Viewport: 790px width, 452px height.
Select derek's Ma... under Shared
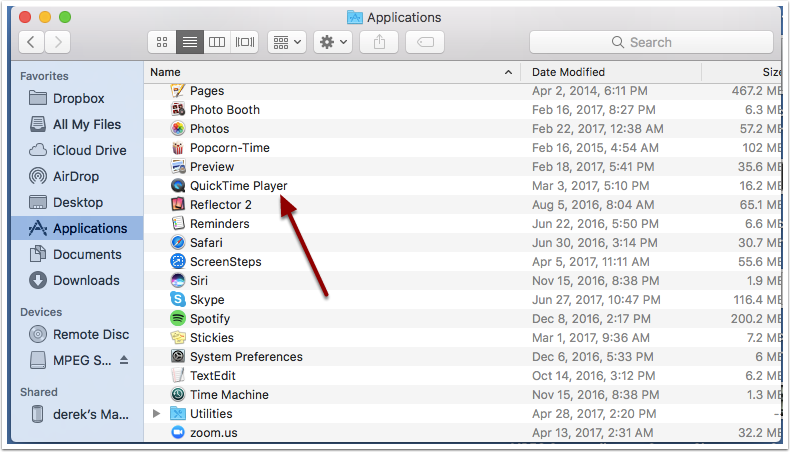coord(77,414)
